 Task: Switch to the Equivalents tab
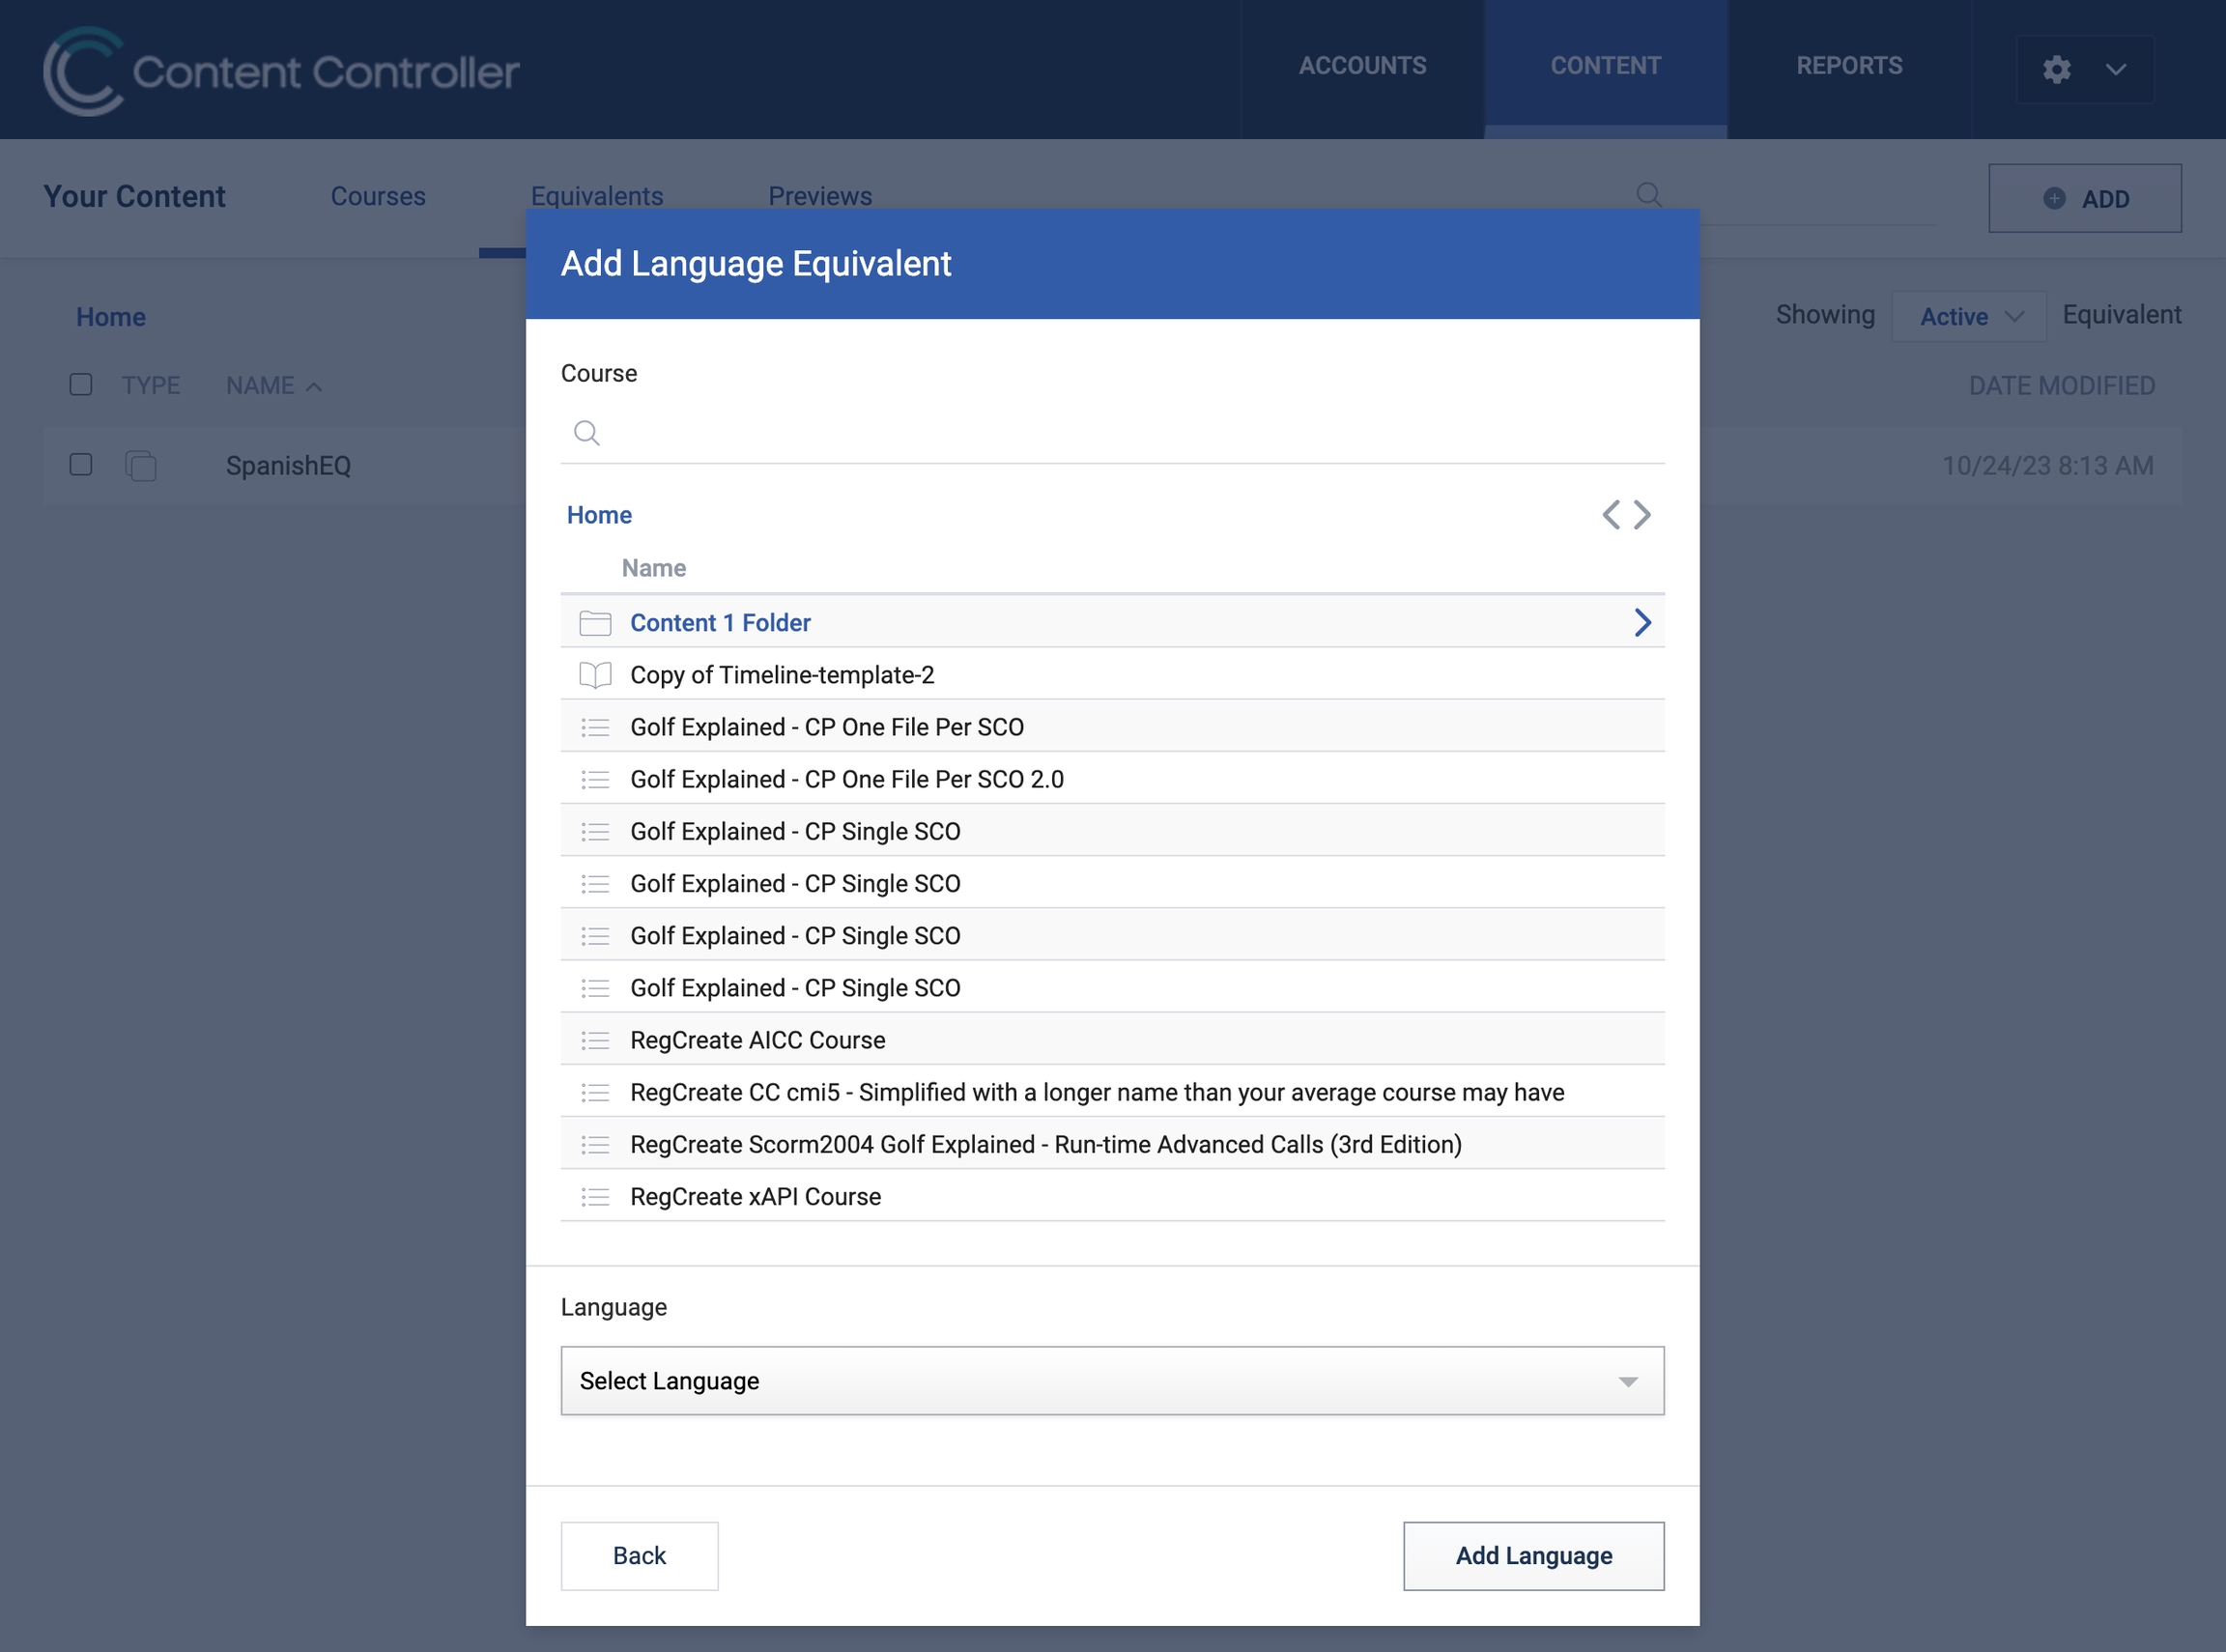597,196
